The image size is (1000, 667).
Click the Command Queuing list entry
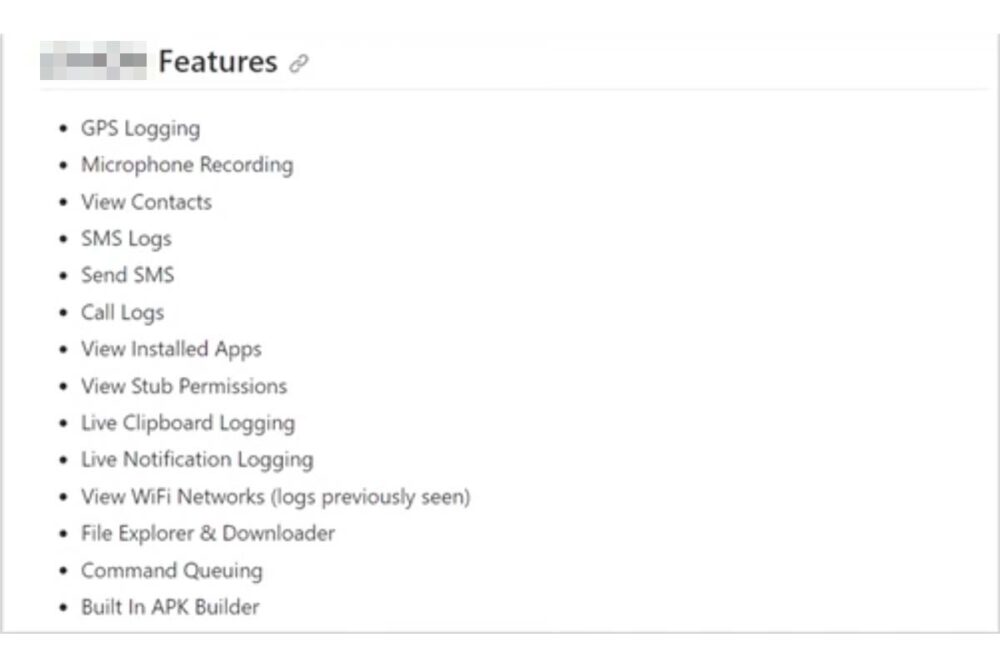click(x=172, y=571)
